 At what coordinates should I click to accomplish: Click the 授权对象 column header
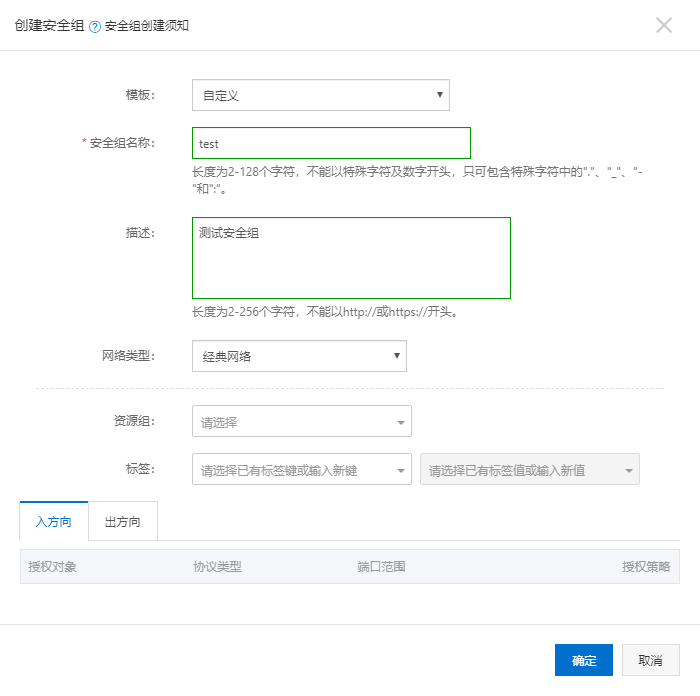click(52, 567)
